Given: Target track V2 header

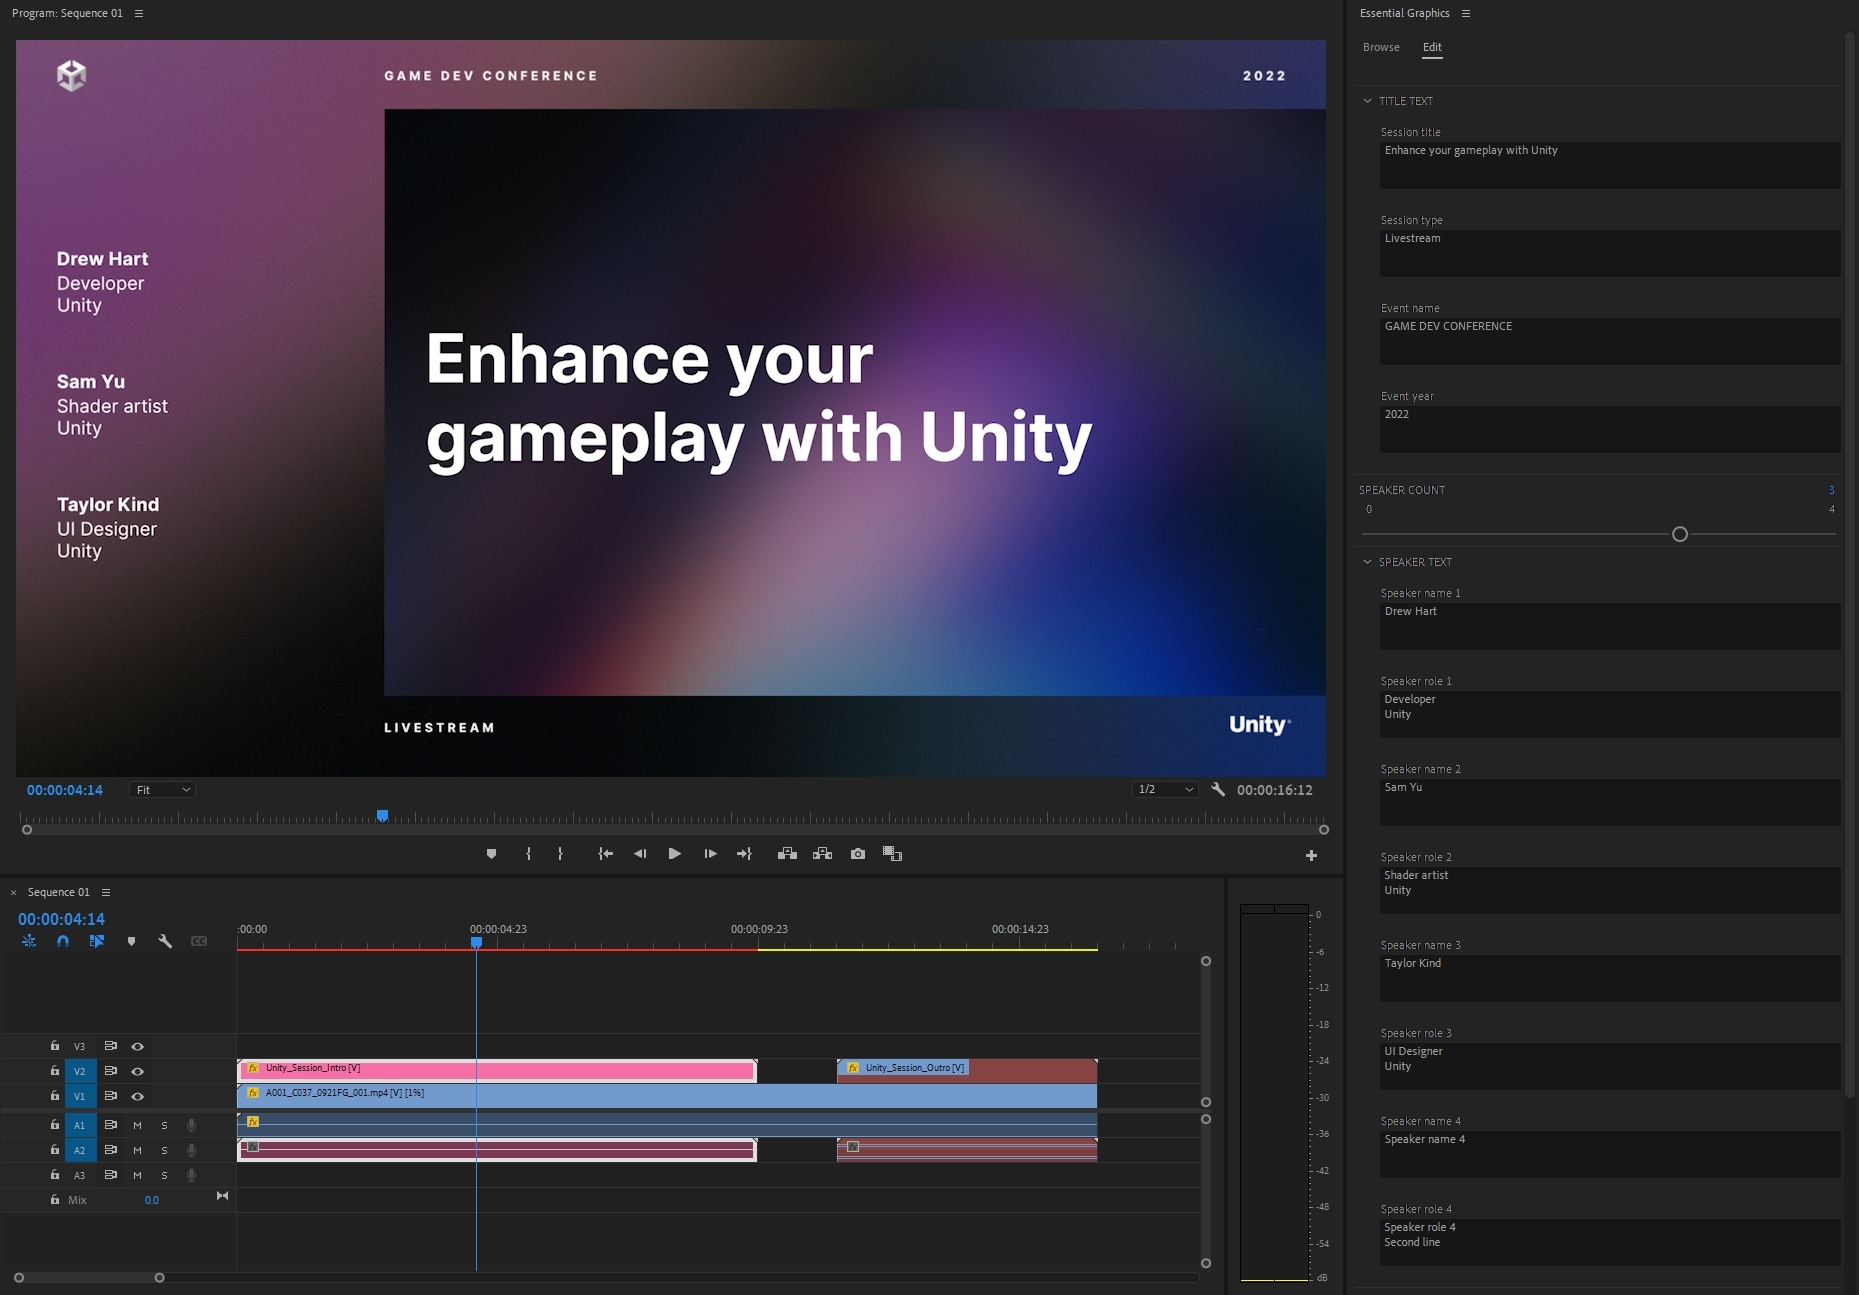Looking at the screenshot, I should click(80, 1071).
